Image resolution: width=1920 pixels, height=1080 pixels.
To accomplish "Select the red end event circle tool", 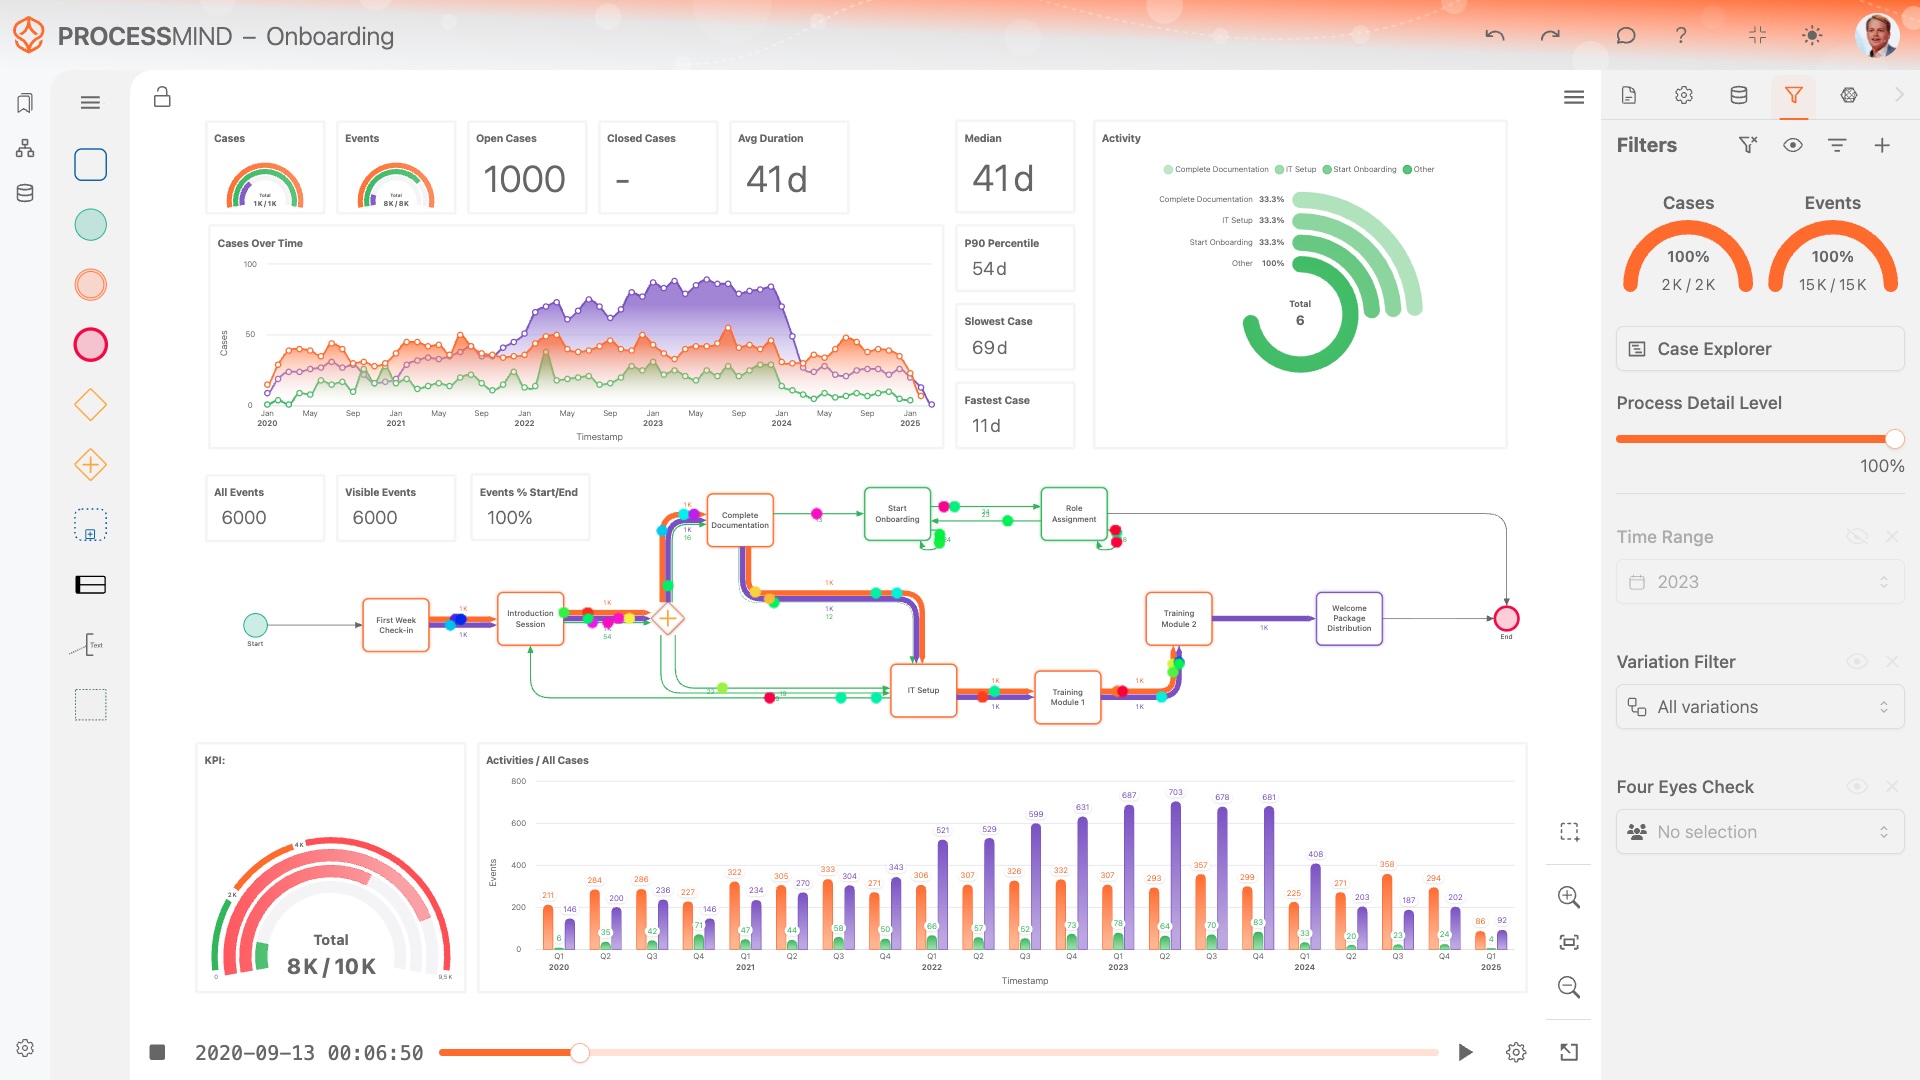I will tap(90, 345).
